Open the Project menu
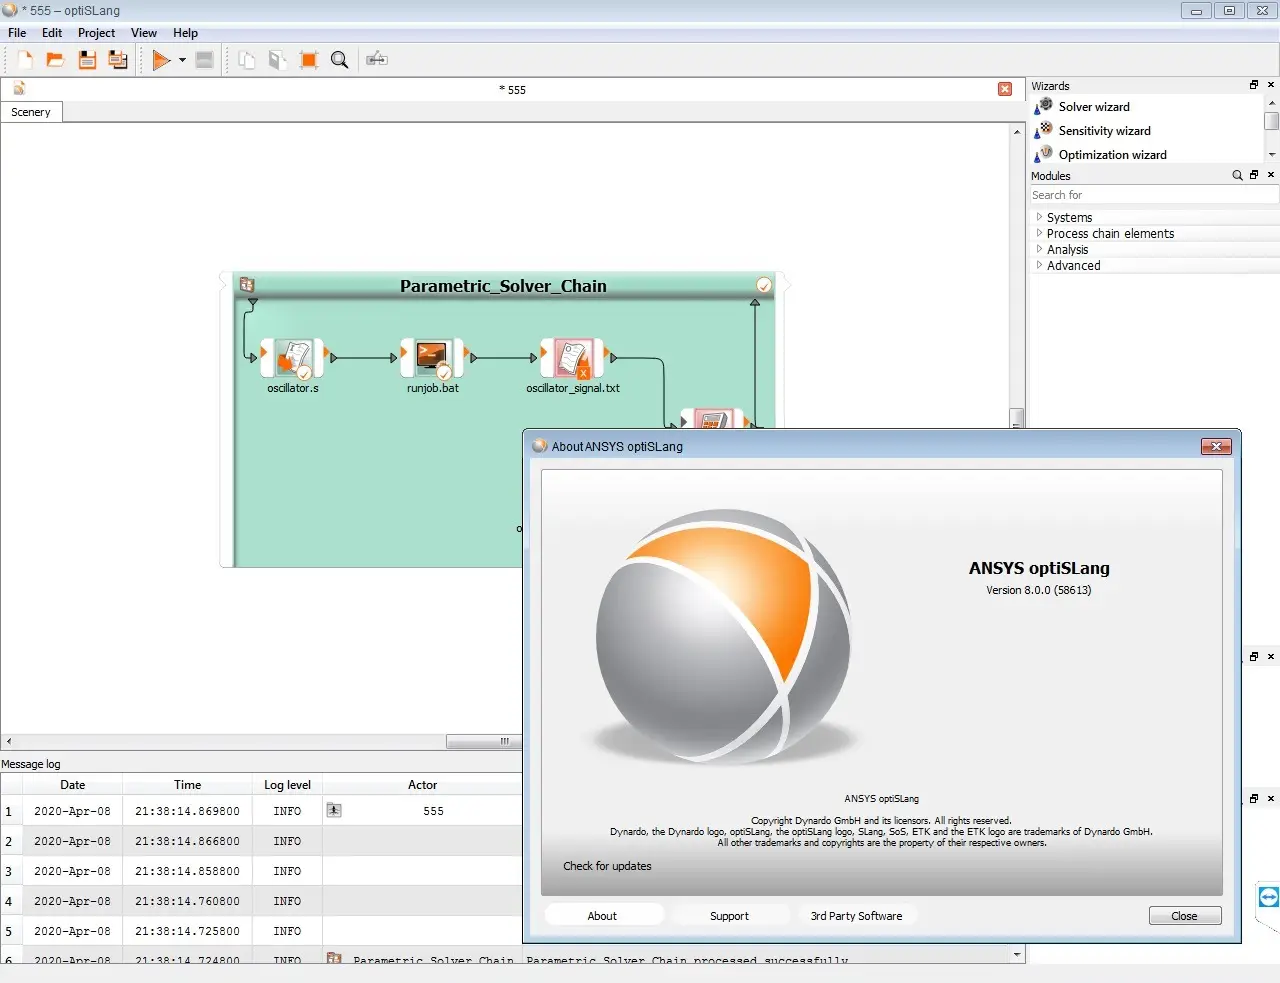 (96, 33)
